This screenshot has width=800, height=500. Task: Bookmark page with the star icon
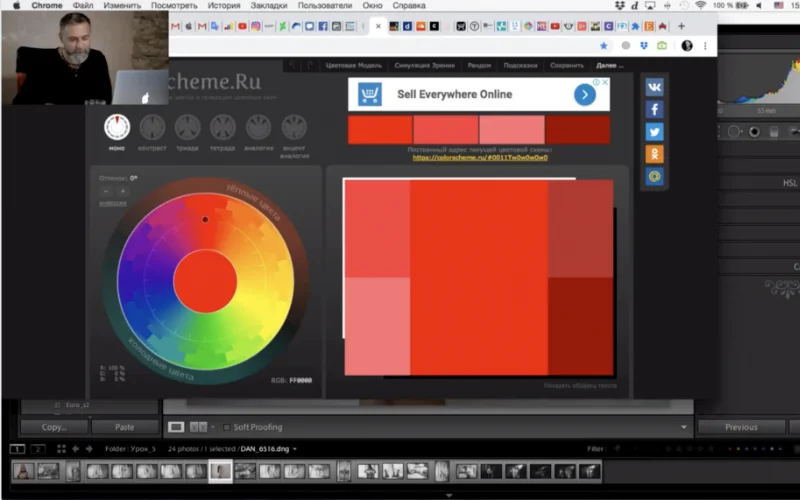coord(603,46)
